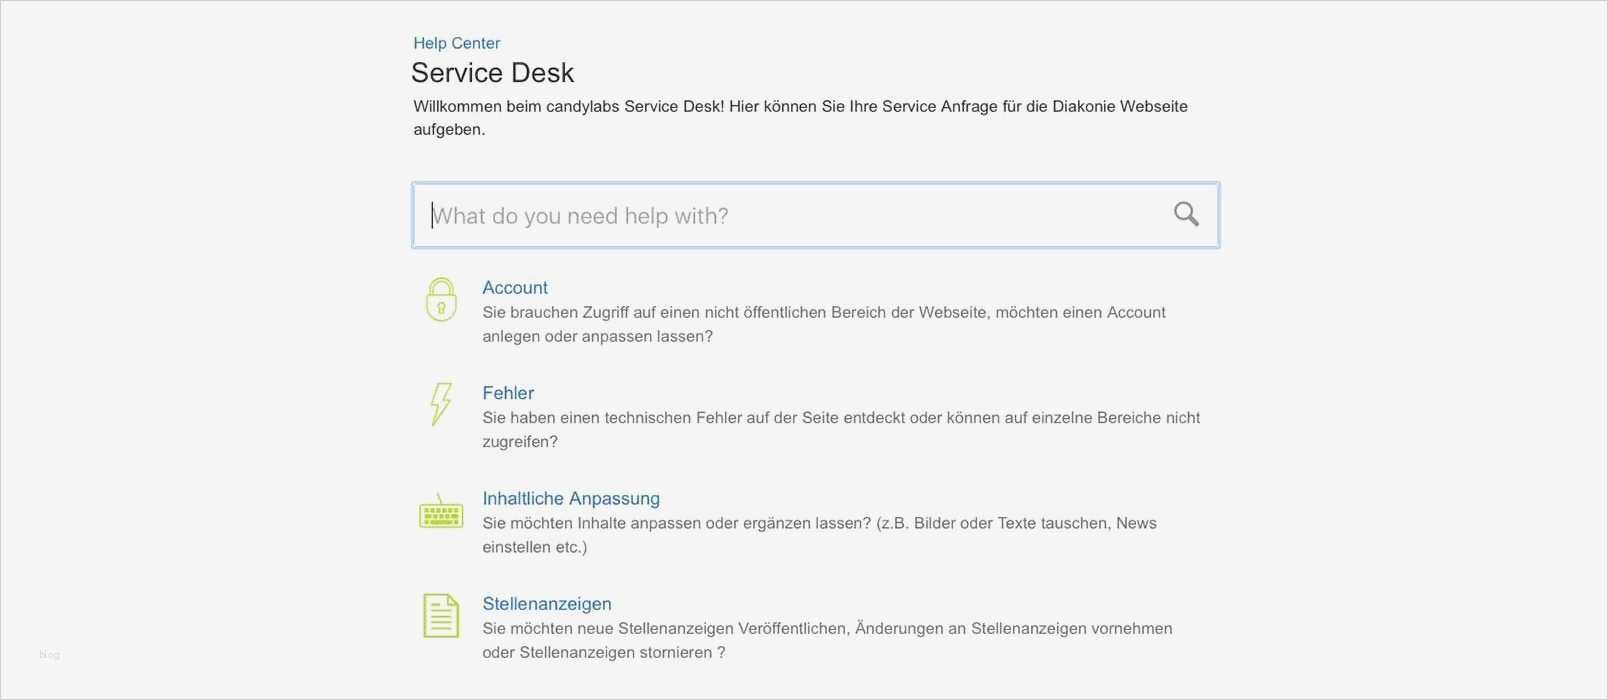Viewport: 1608px width, 700px height.
Task: Click the magnifying glass search icon
Action: [1186, 214]
